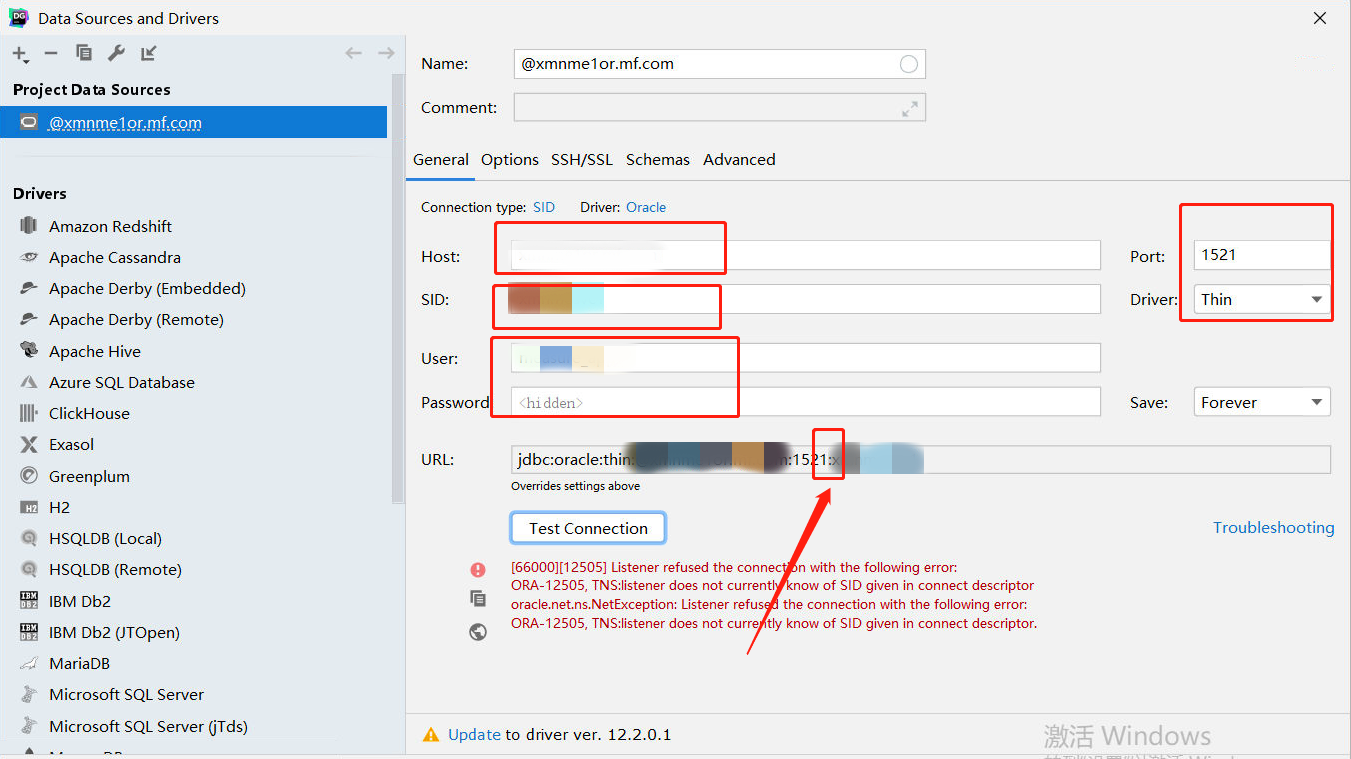This screenshot has width=1351, height=759.
Task: Click the Test Connection button
Action: pyautogui.click(x=588, y=527)
